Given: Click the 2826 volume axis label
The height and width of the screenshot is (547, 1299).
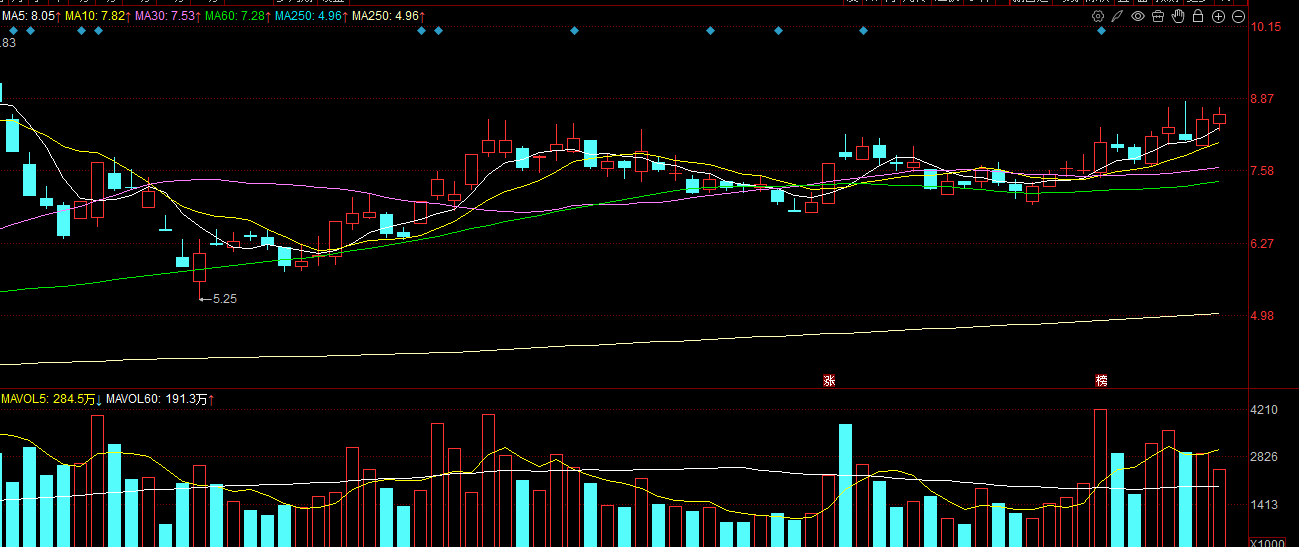Looking at the screenshot, I should click(1265, 458).
